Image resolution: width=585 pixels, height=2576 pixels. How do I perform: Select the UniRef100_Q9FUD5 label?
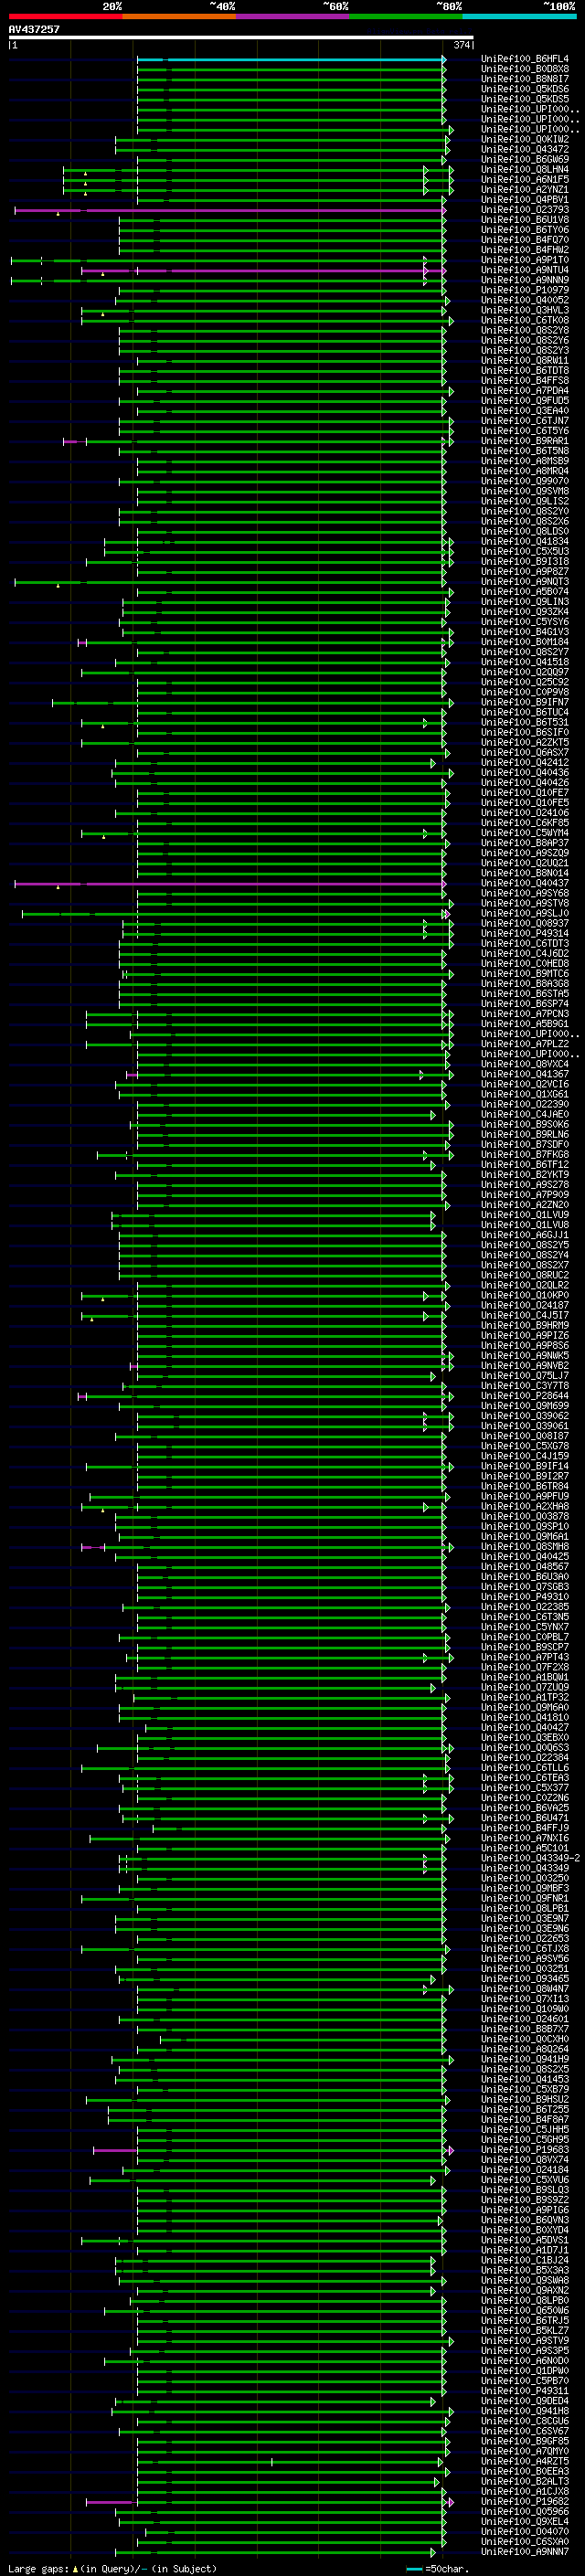click(524, 401)
